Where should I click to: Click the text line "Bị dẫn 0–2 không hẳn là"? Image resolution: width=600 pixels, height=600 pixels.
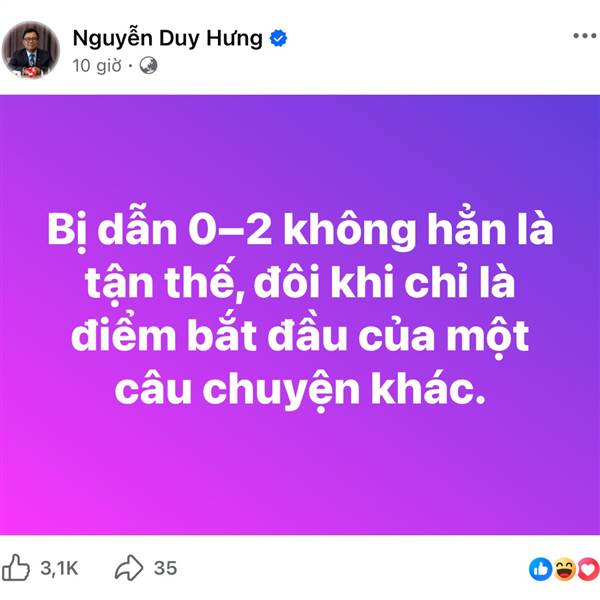300,231
